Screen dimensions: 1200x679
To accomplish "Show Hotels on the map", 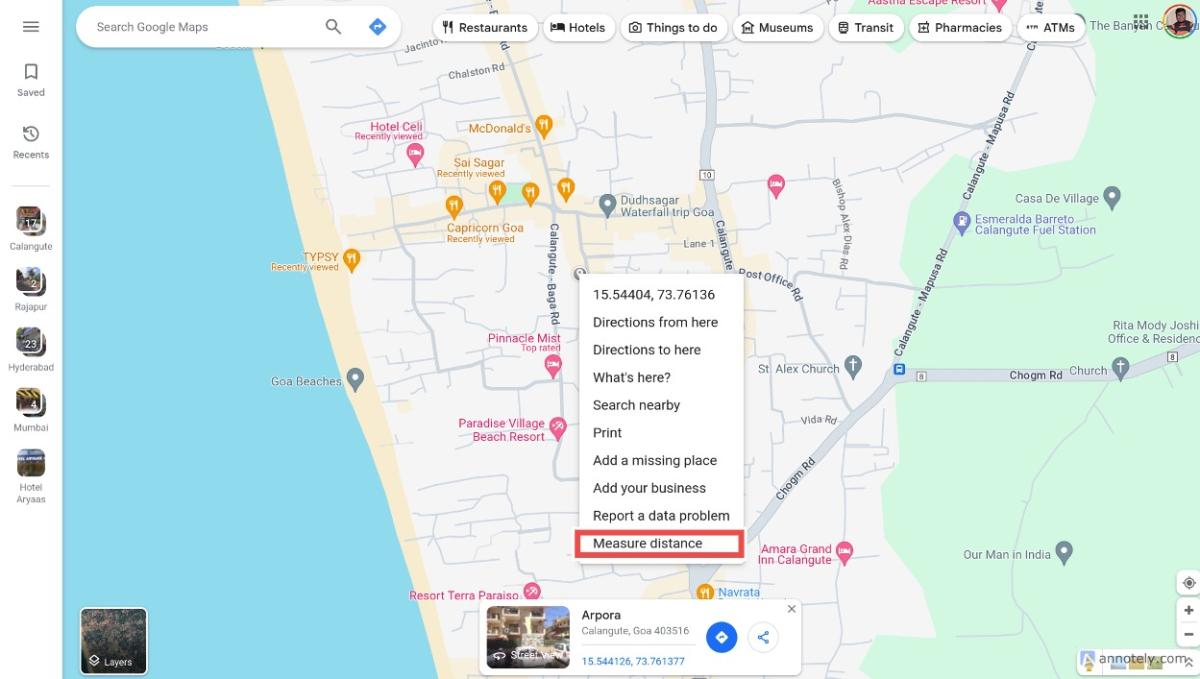I will [x=579, y=27].
